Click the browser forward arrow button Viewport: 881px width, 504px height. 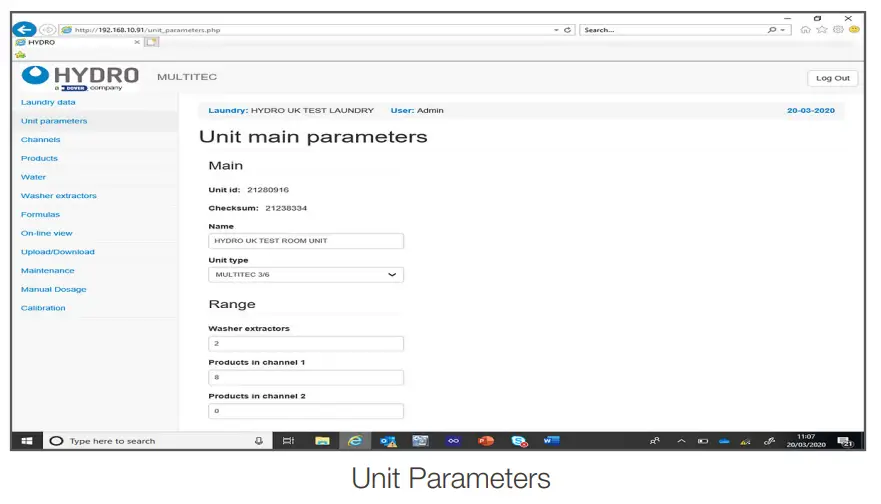pyautogui.click(x=48, y=30)
